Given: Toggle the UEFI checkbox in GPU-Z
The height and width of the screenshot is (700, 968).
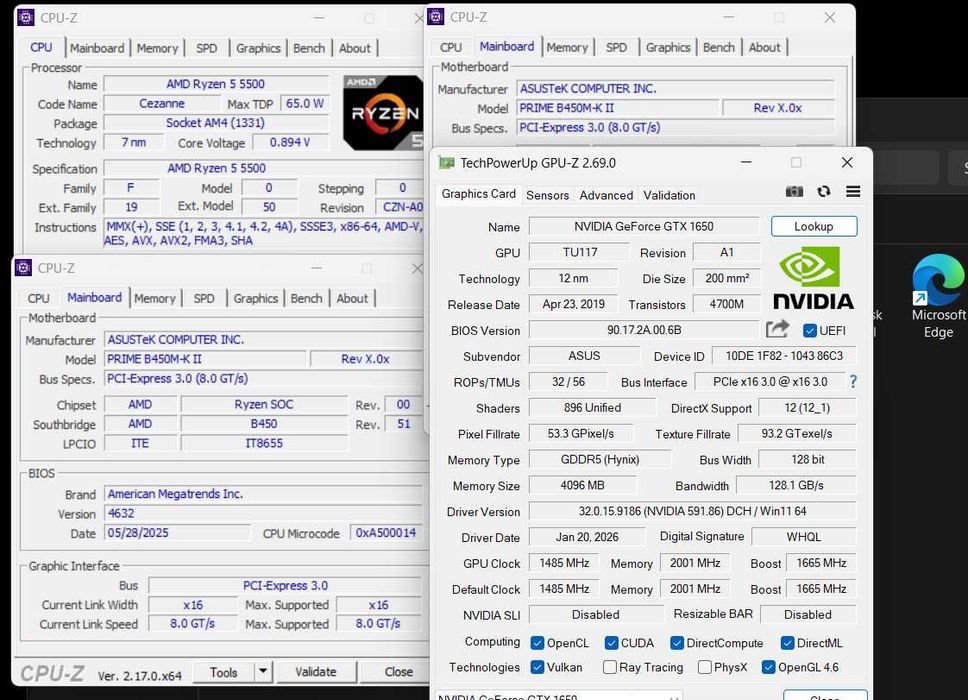Looking at the screenshot, I should [810, 331].
